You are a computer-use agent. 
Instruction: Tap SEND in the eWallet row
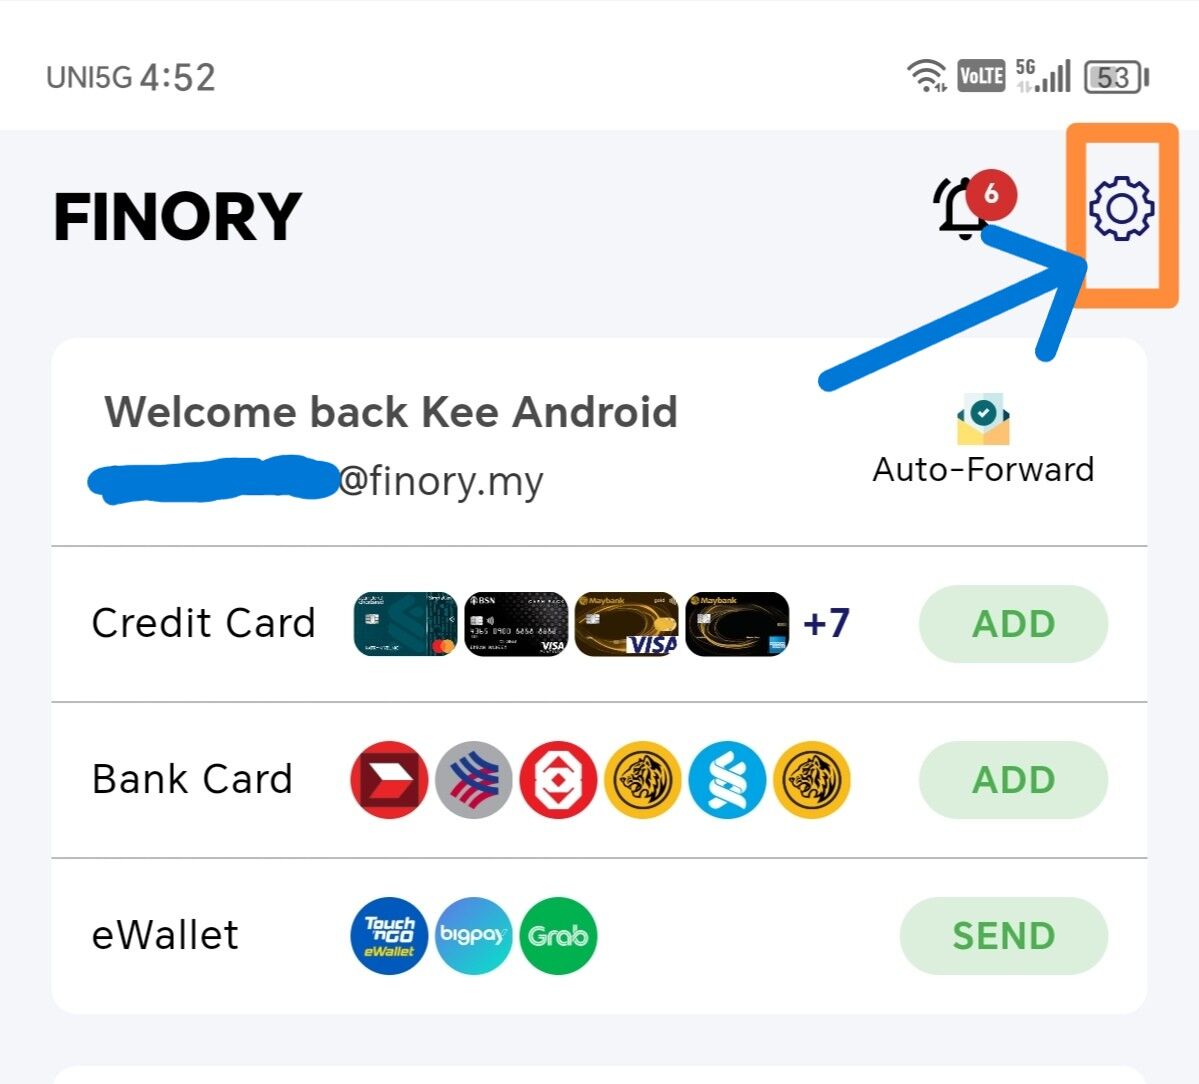(x=1004, y=936)
